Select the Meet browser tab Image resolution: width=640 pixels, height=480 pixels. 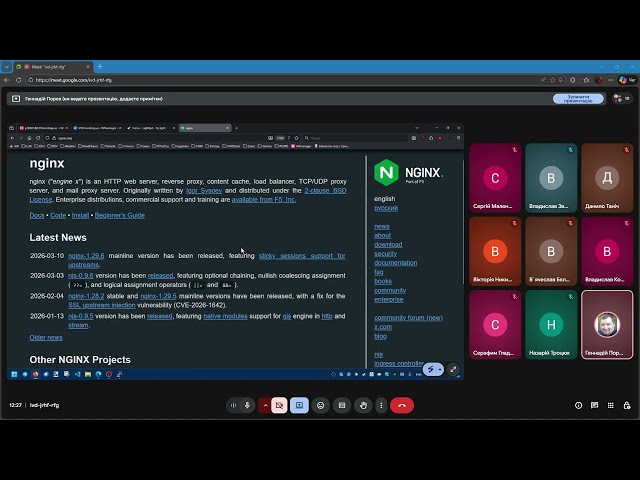pos(53,67)
